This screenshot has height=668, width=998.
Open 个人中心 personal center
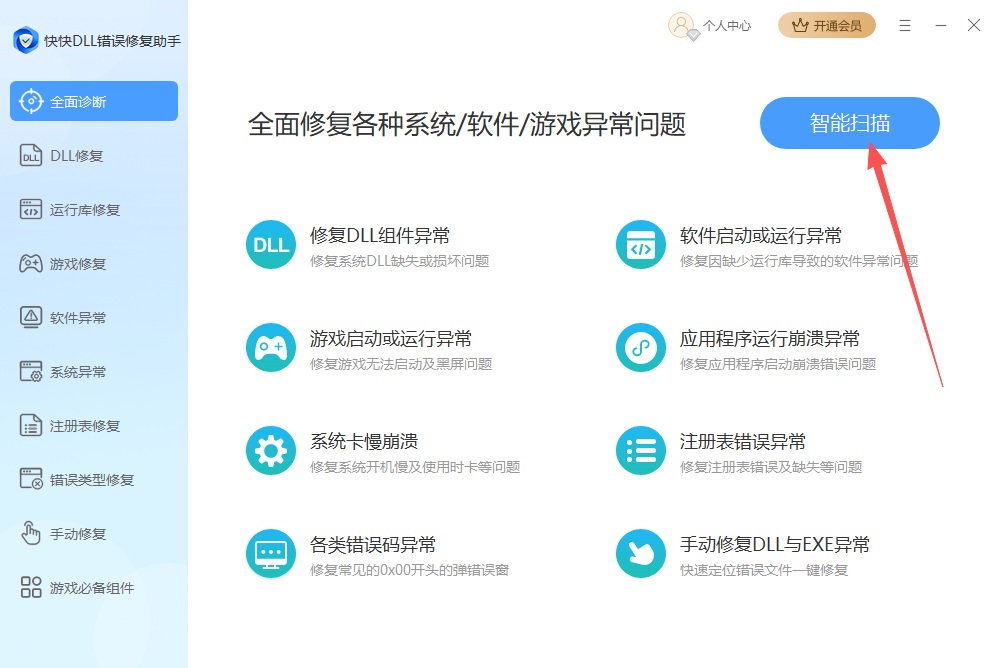pyautogui.click(x=727, y=26)
